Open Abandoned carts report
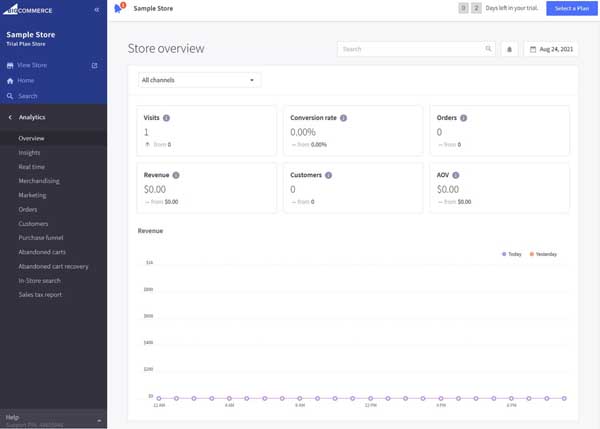600x429 pixels. [42, 252]
